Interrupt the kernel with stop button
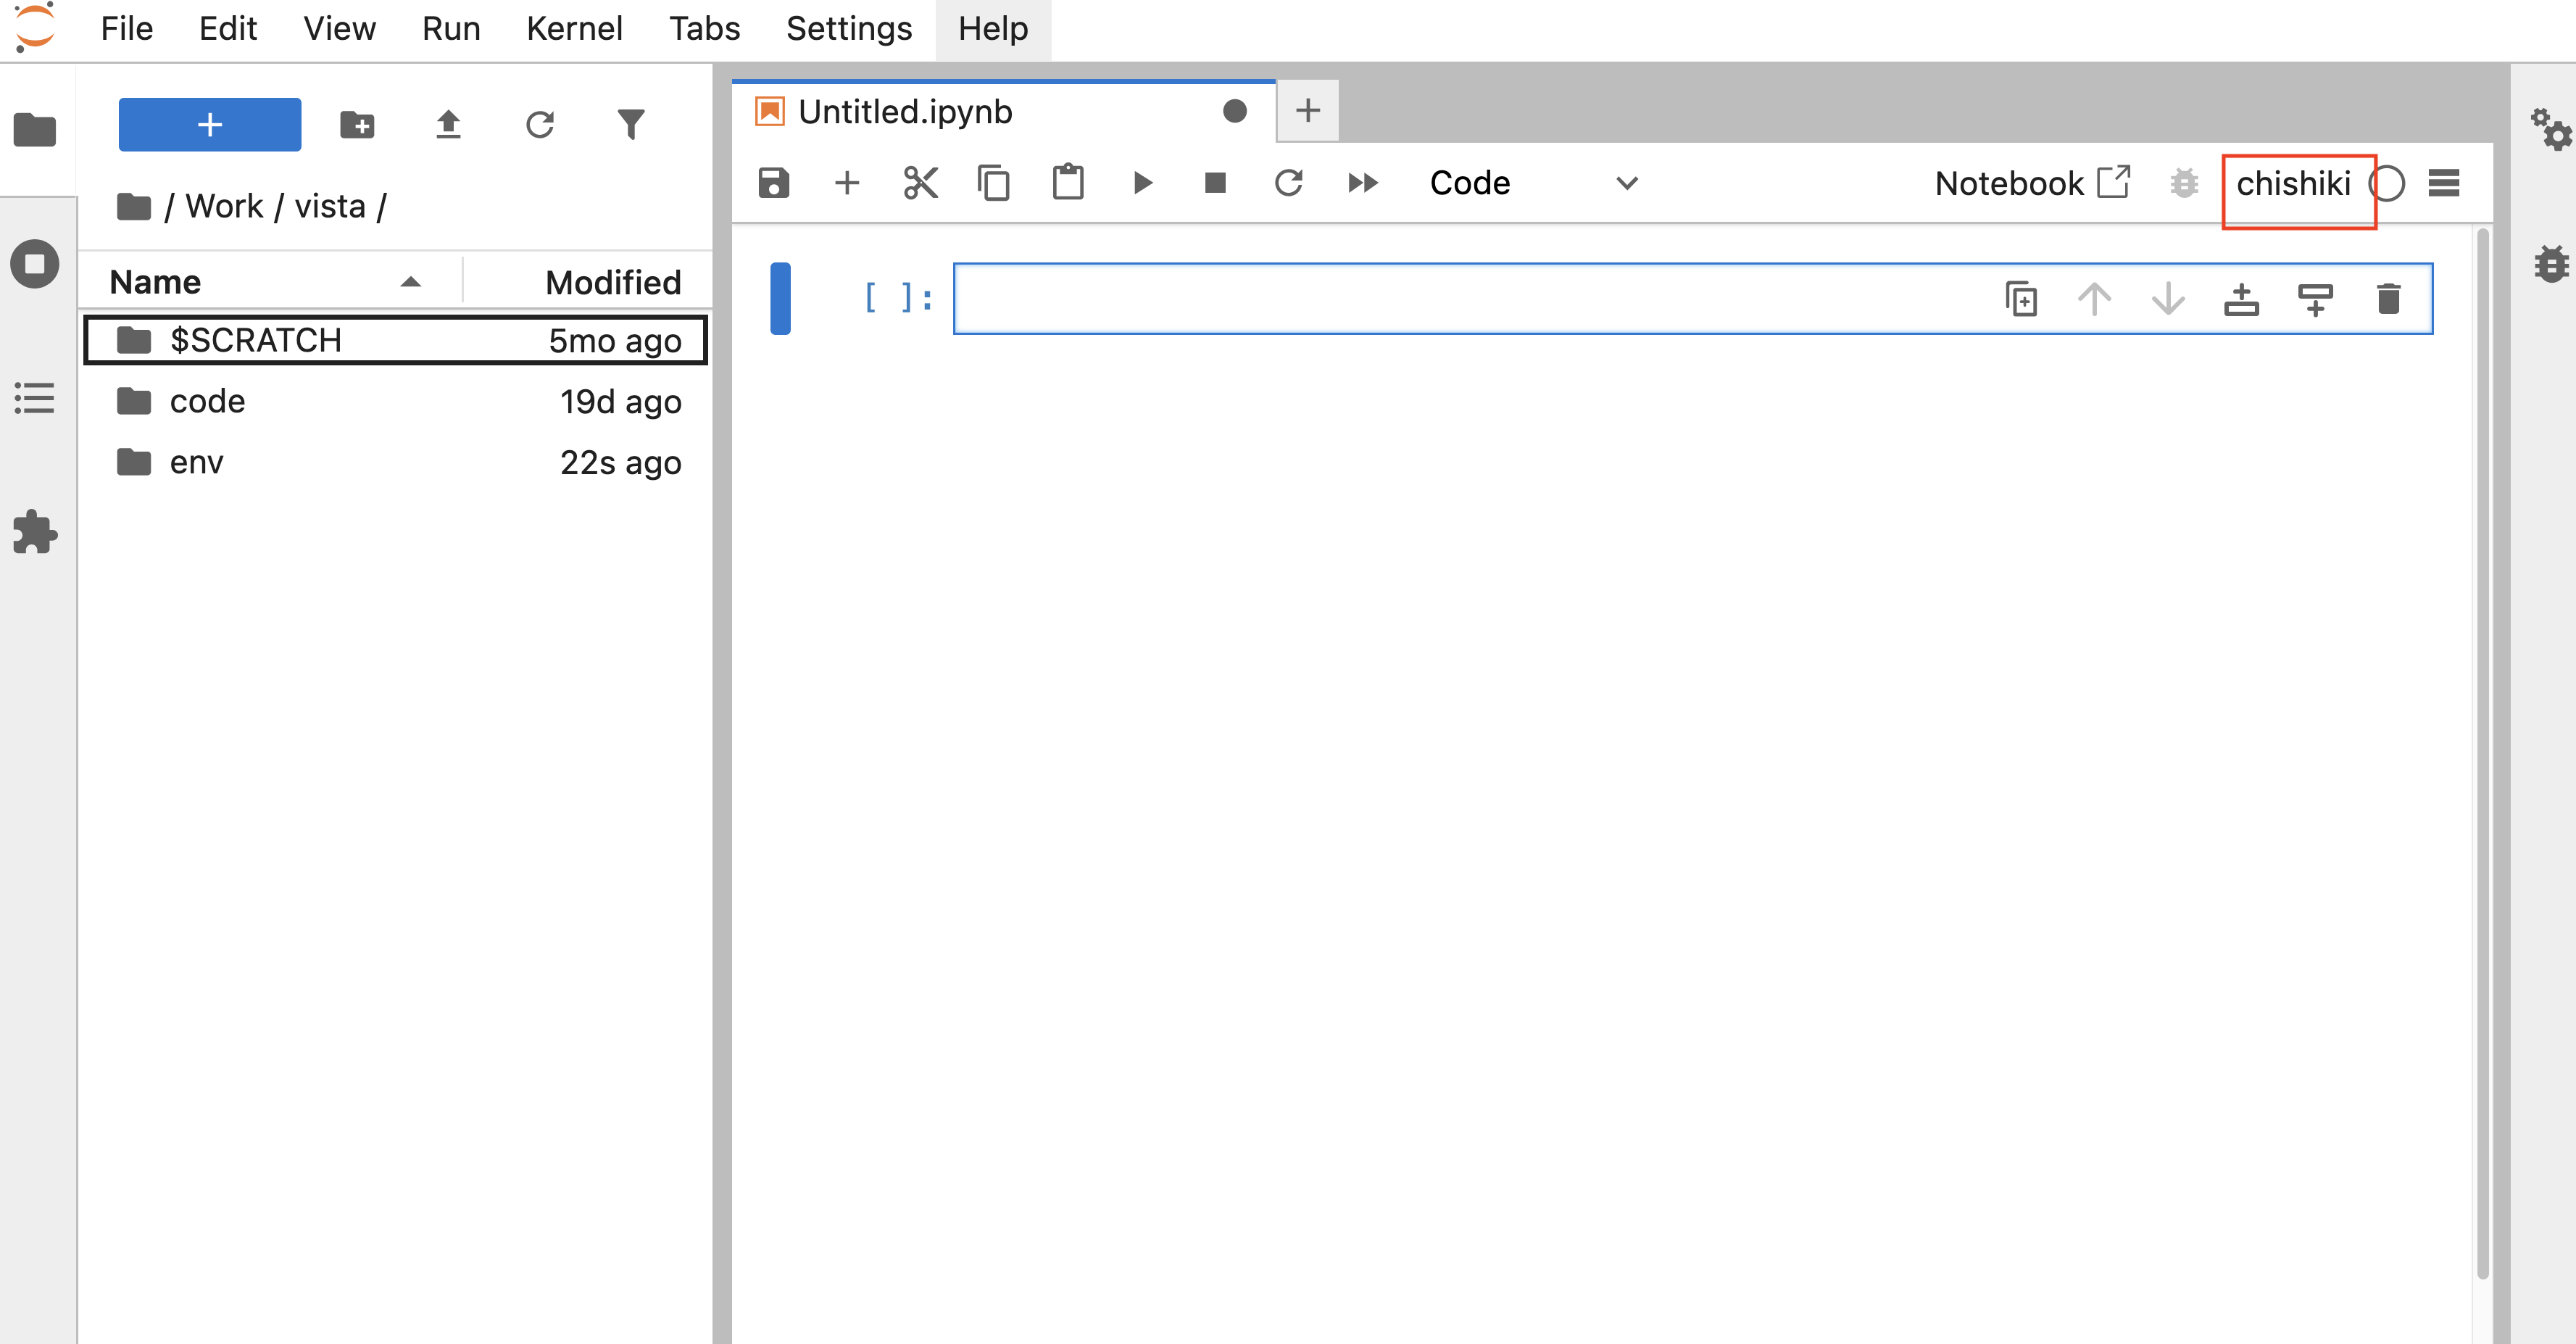Screen dimensions: 2576x1344 coord(1215,183)
